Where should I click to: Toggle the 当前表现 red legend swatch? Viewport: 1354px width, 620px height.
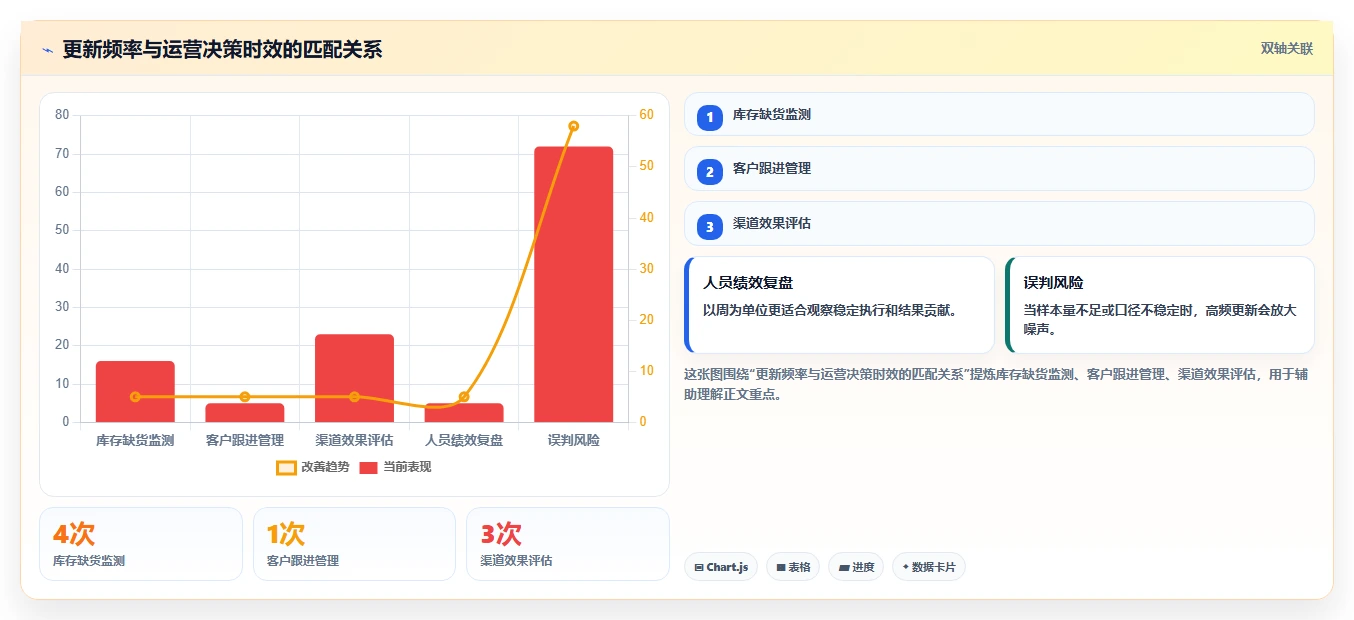[x=368, y=467]
